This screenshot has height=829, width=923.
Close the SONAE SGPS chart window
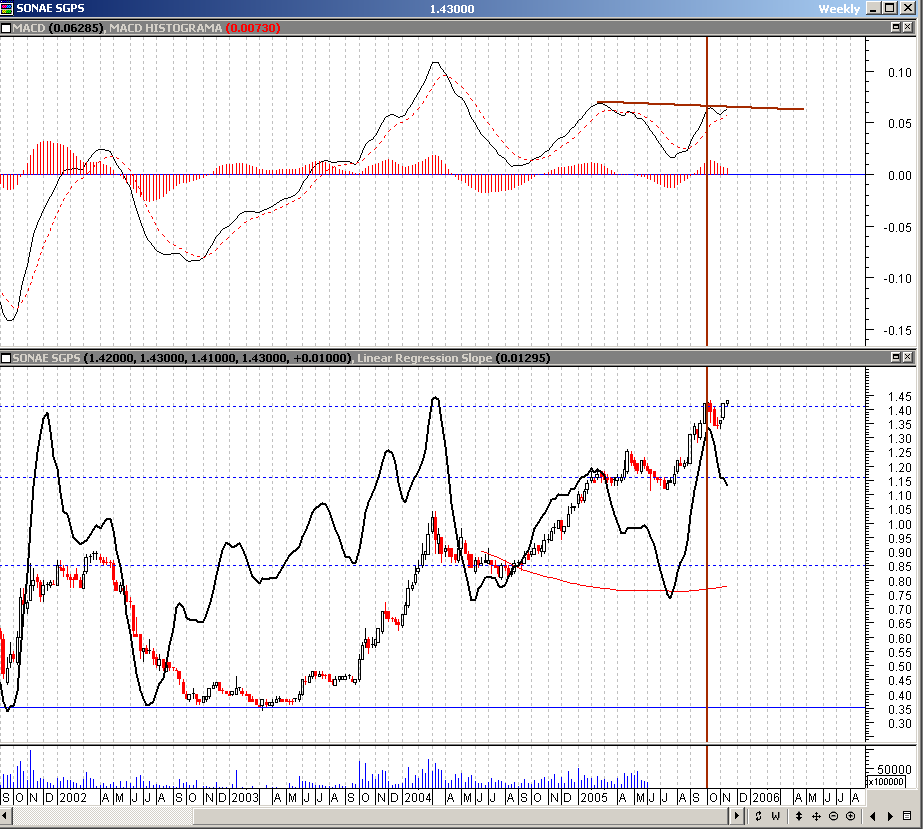(908, 8)
